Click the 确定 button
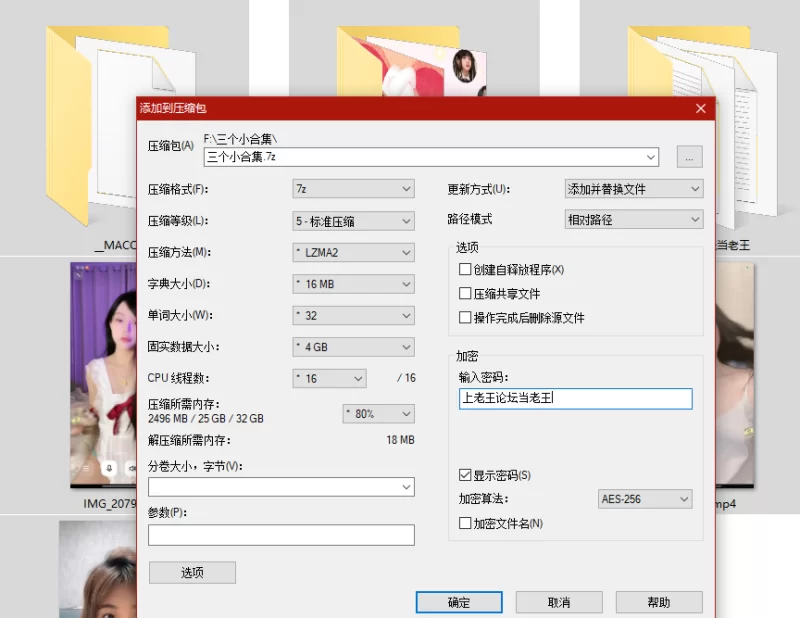 (459, 603)
